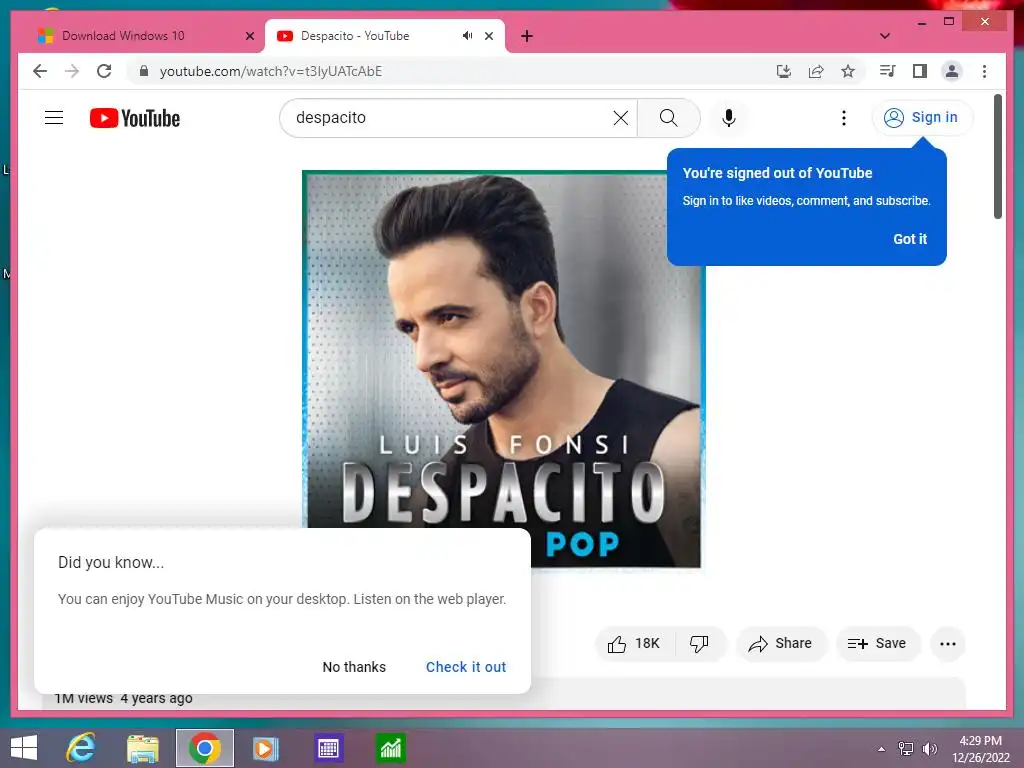Screen dimensions: 1024x768
Task: Open network status tray icon
Action: point(906,749)
